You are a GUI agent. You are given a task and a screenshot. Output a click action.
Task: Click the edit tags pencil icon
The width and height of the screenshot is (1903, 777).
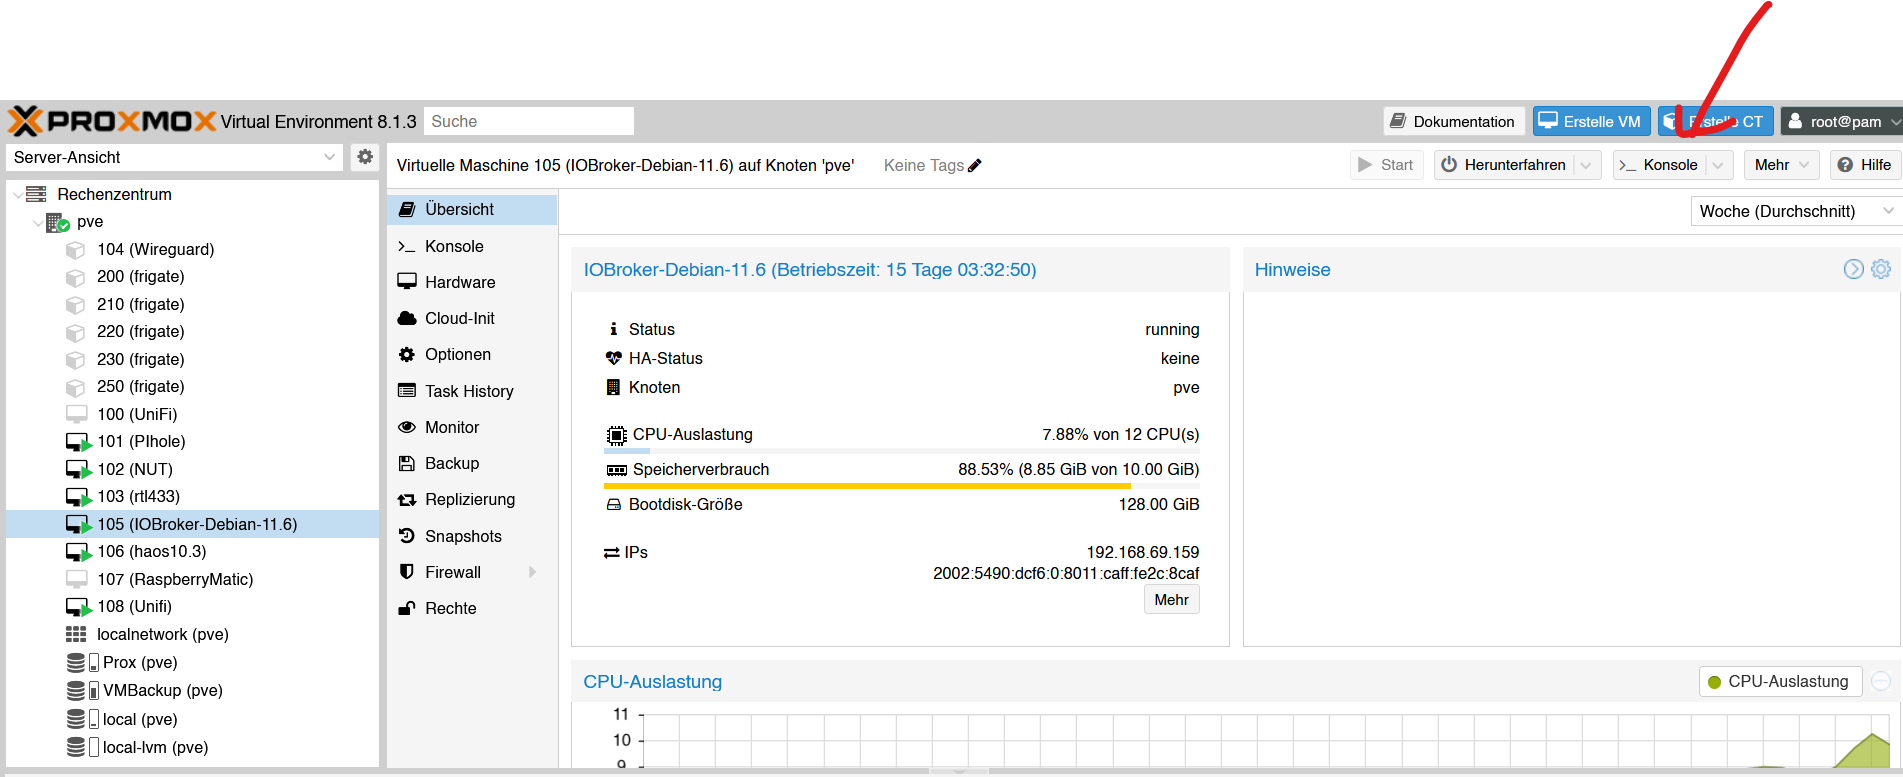975,166
